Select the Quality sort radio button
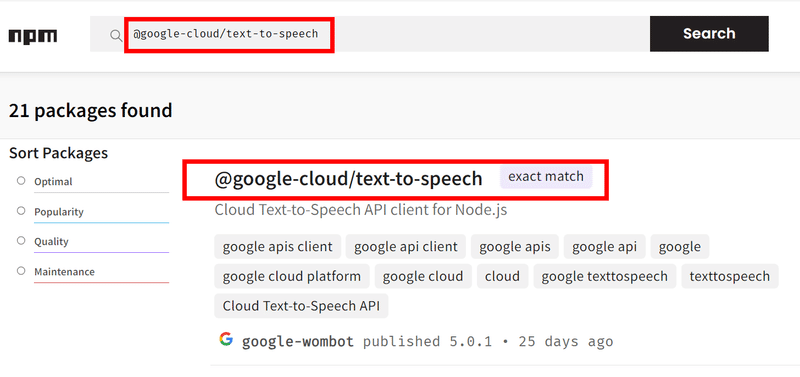 (21, 240)
